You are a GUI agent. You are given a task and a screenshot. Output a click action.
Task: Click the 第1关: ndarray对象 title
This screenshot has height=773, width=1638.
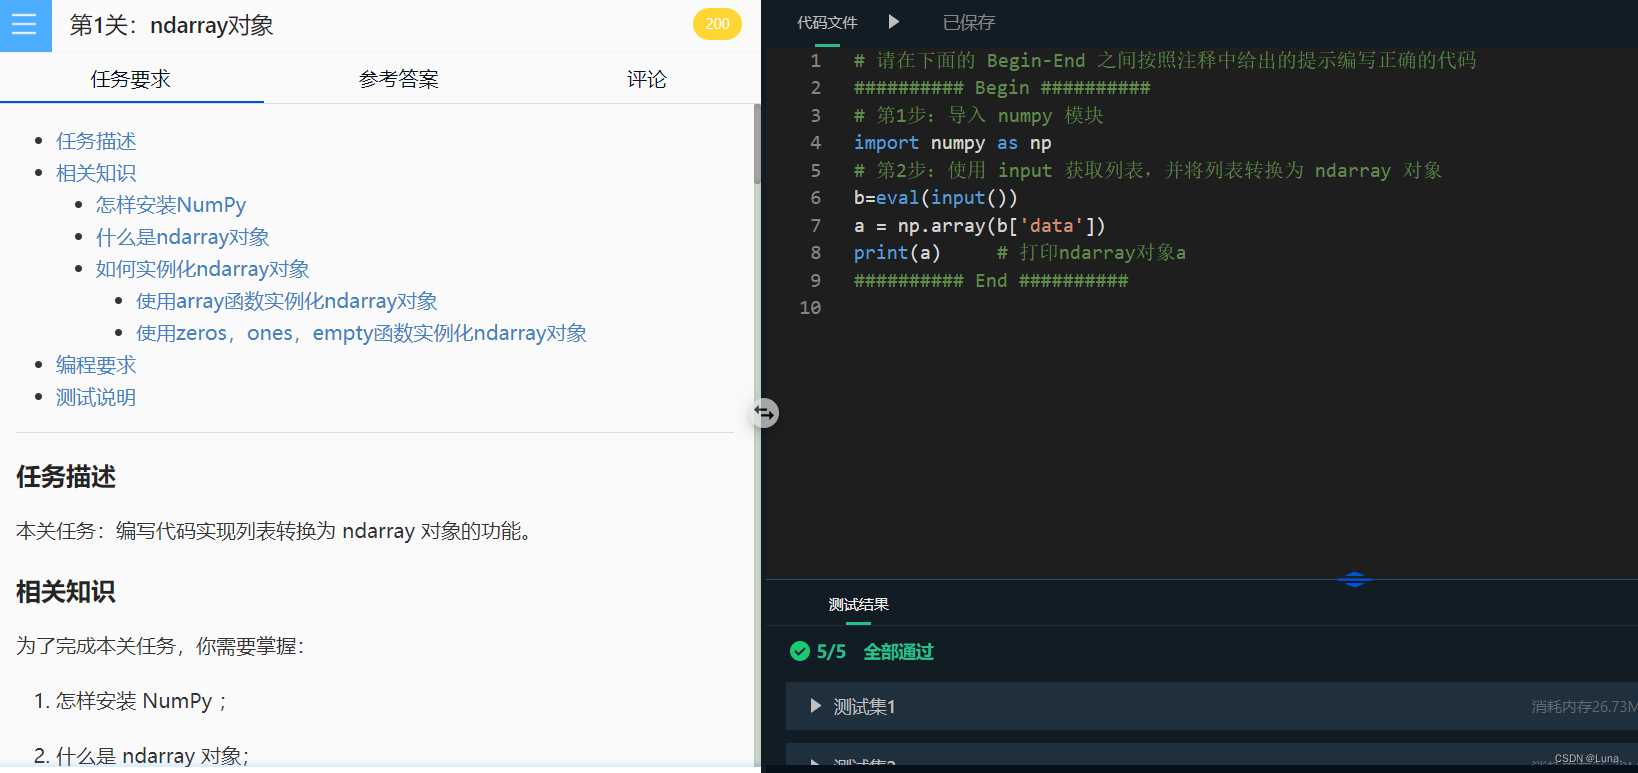pyautogui.click(x=172, y=25)
